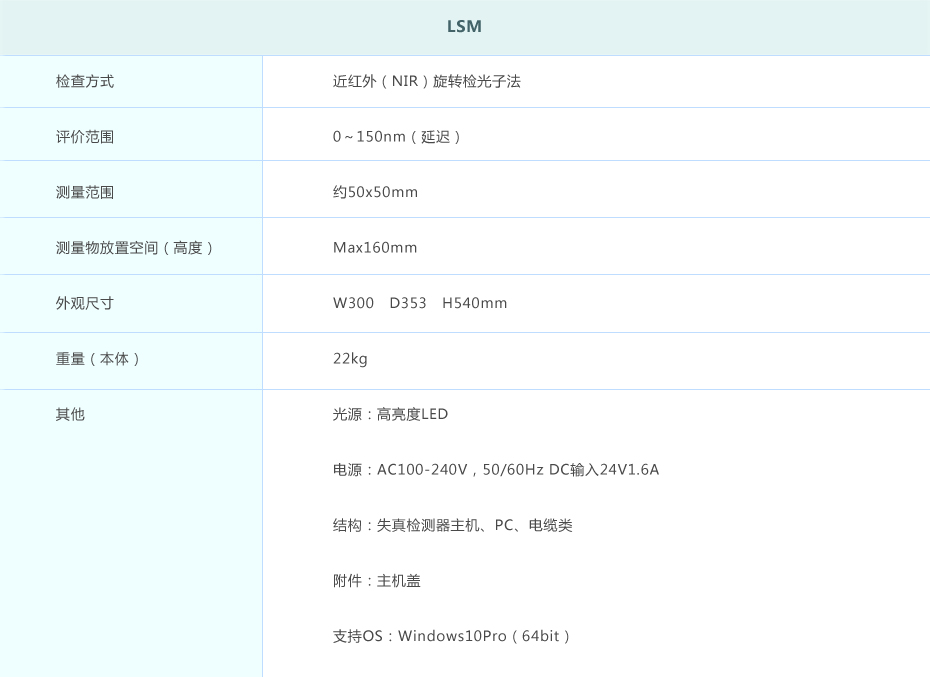This screenshot has width=930, height=677.
Task: Select the 测量物放置空间（高度）label
Action: [135, 248]
